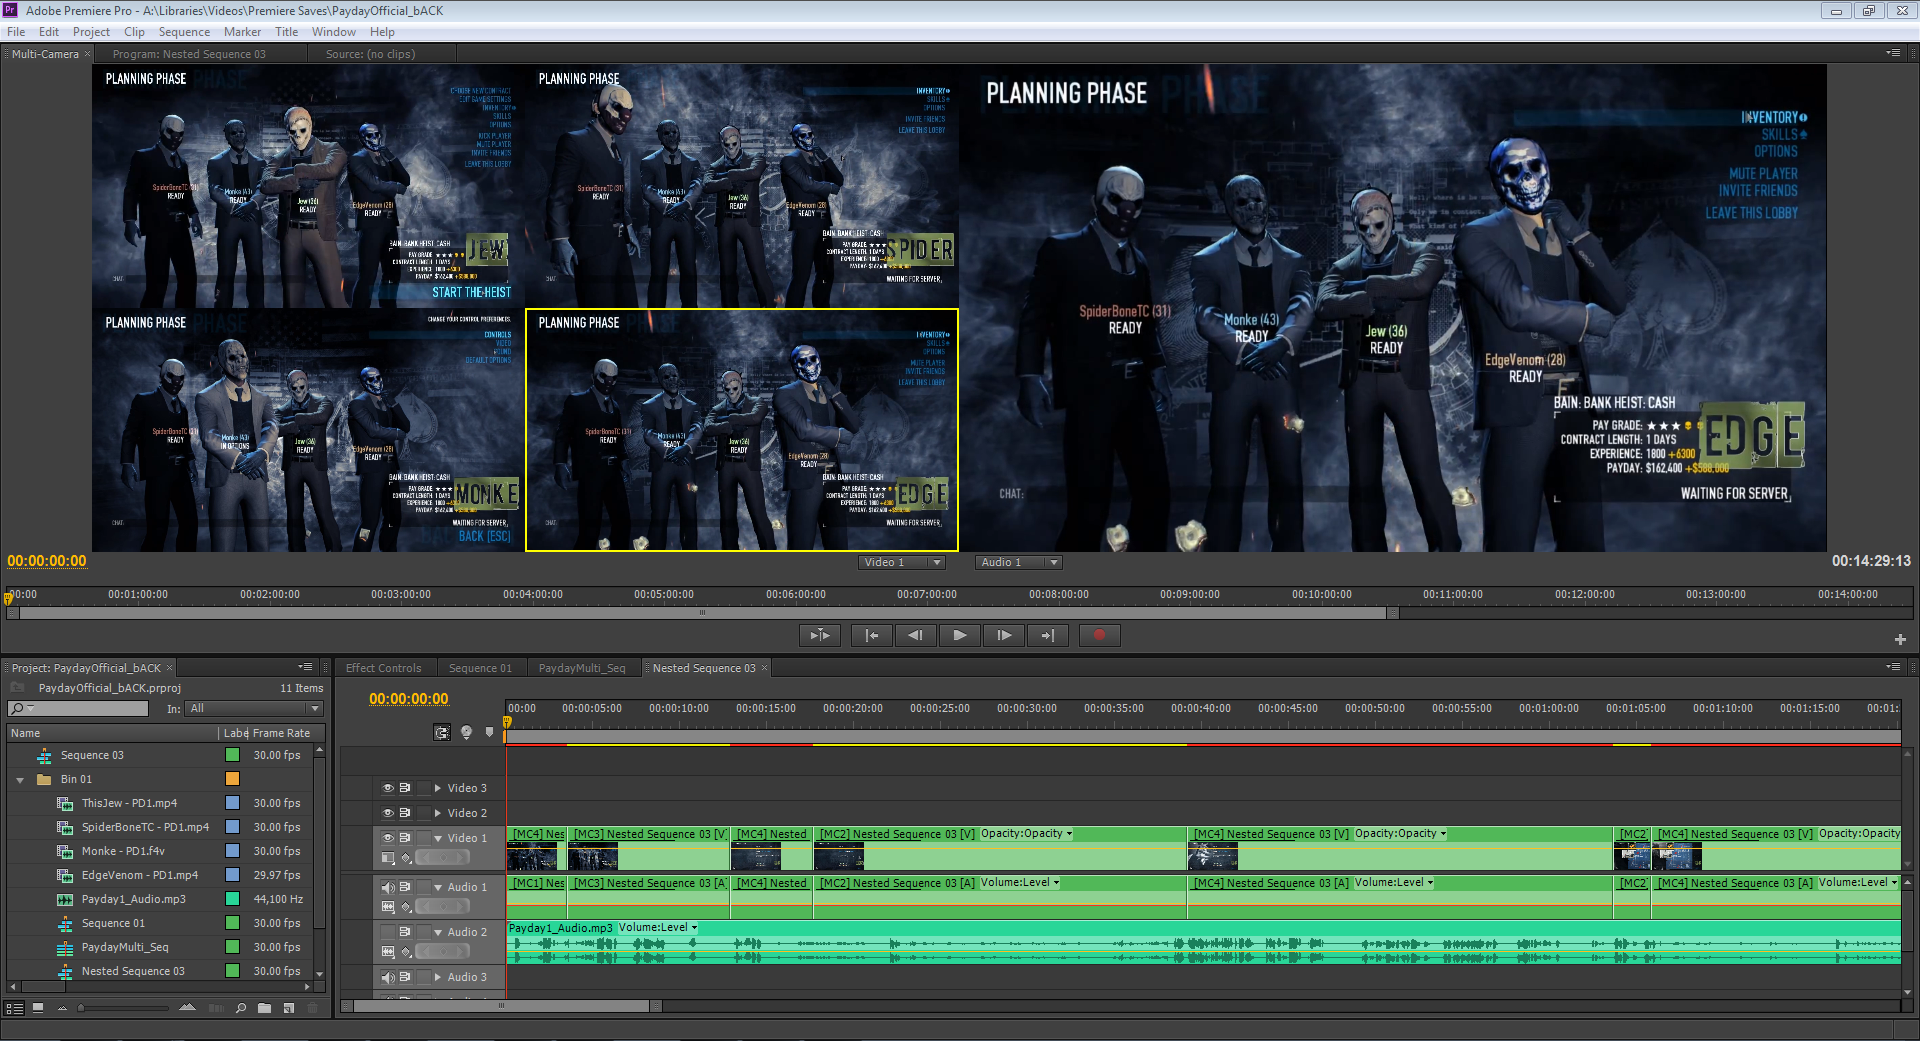This screenshot has height=1041, width=1920.
Task: Click the Zoom In large mountains icon
Action: coord(187,1008)
